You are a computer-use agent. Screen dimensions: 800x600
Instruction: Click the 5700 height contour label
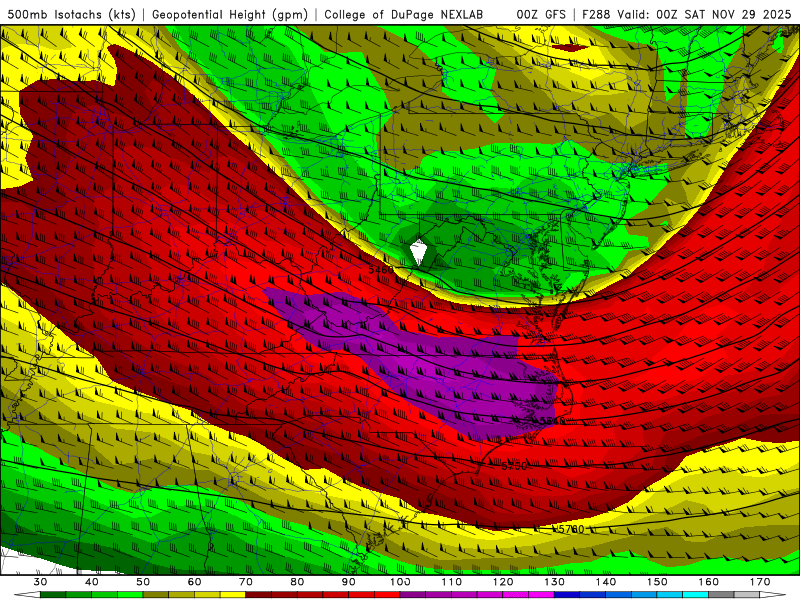[x=514, y=466]
